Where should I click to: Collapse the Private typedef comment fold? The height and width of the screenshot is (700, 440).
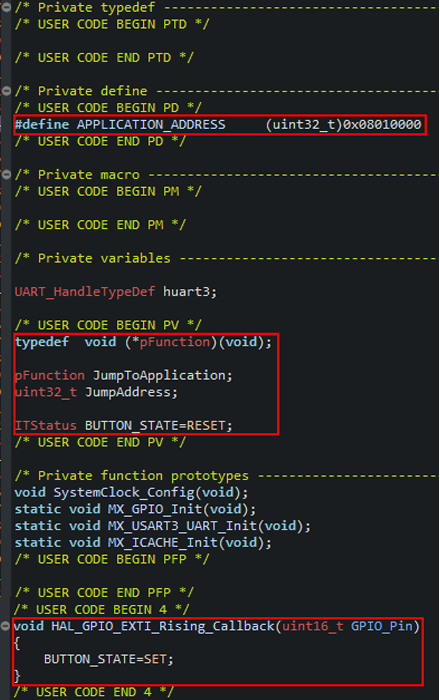(6, 7)
